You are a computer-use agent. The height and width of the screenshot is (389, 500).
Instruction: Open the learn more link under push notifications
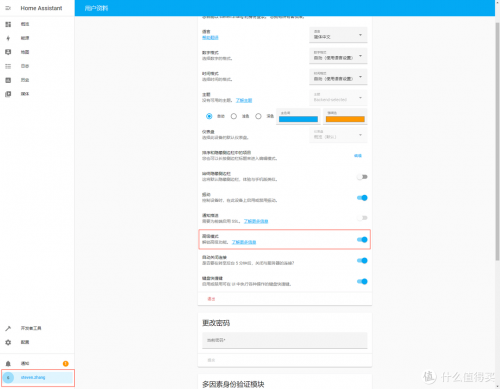click(x=256, y=221)
